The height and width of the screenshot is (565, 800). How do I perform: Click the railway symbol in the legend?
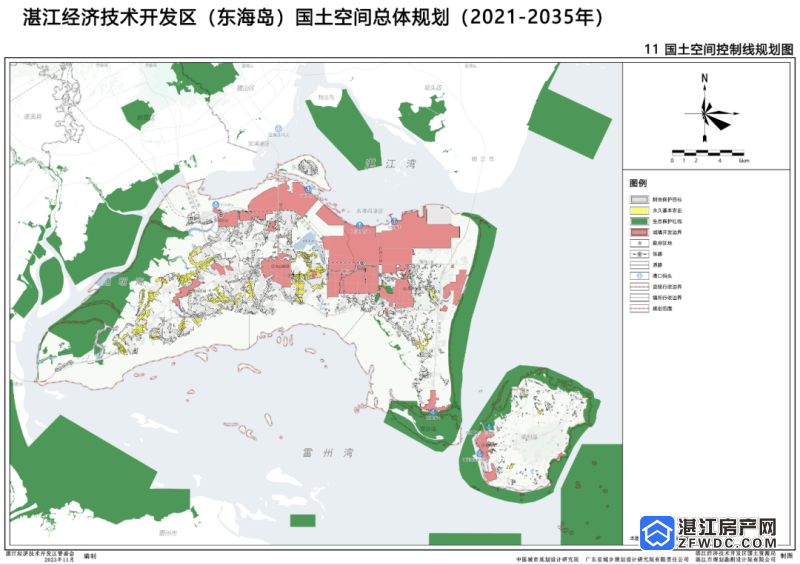tap(640, 254)
